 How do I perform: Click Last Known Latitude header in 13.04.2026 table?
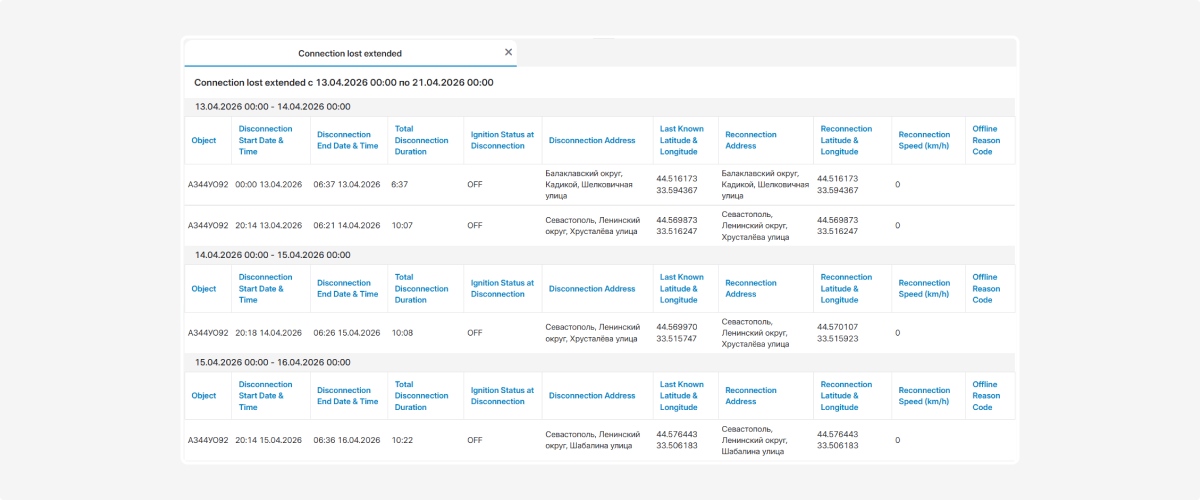coord(682,141)
